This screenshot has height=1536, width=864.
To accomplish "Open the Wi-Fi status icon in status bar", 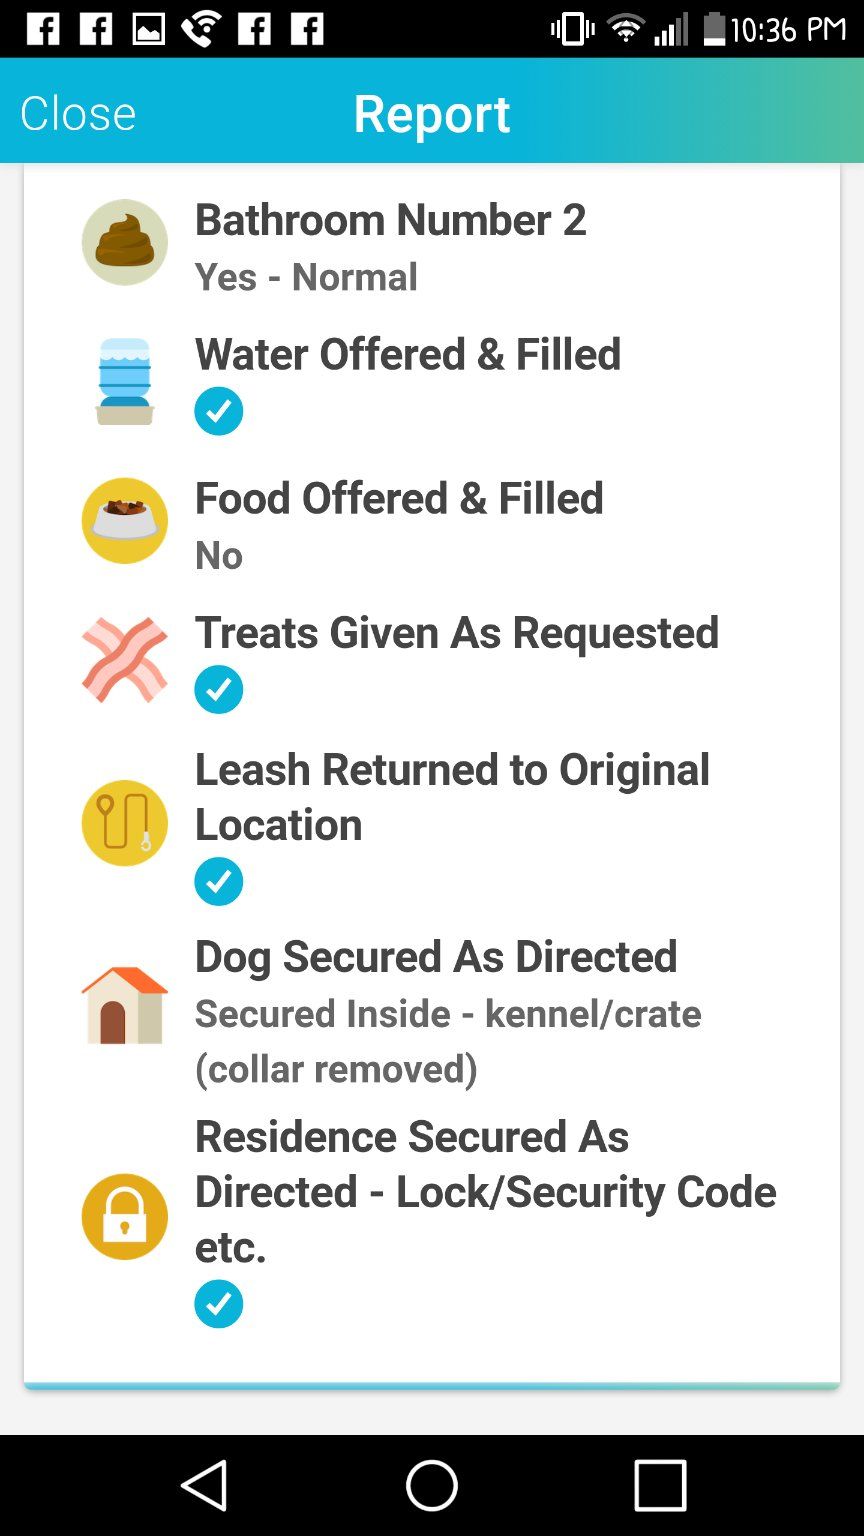I will pos(626,29).
